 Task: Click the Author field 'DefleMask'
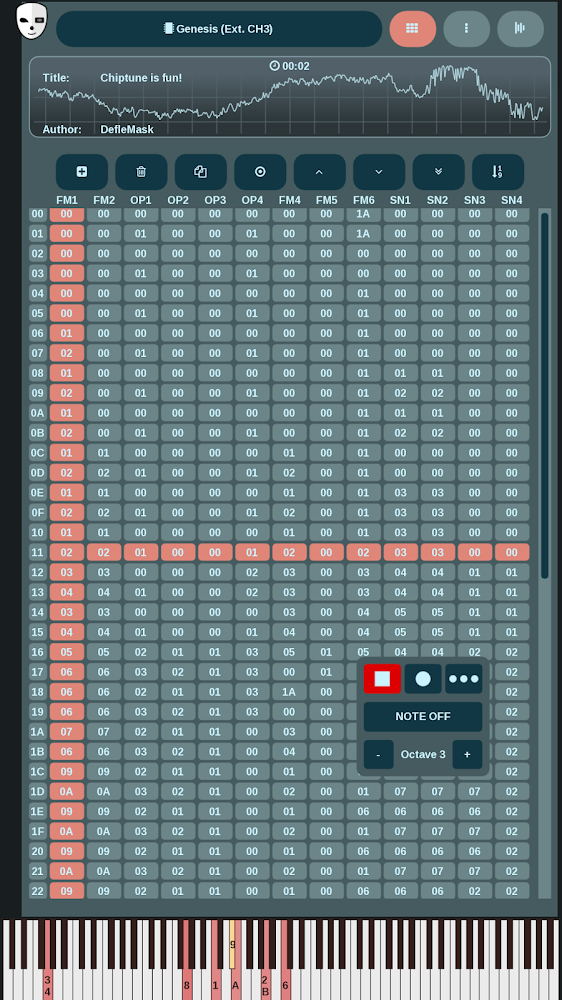tap(127, 129)
